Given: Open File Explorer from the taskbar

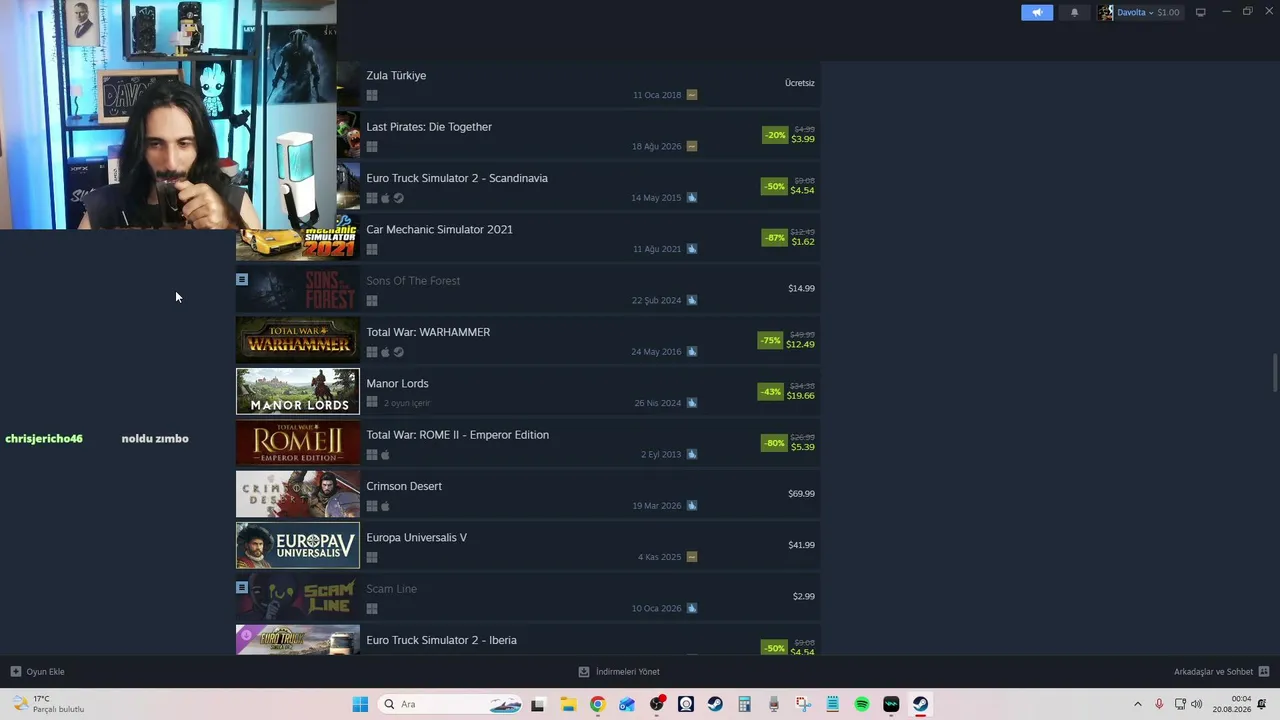Looking at the screenshot, I should point(567,704).
